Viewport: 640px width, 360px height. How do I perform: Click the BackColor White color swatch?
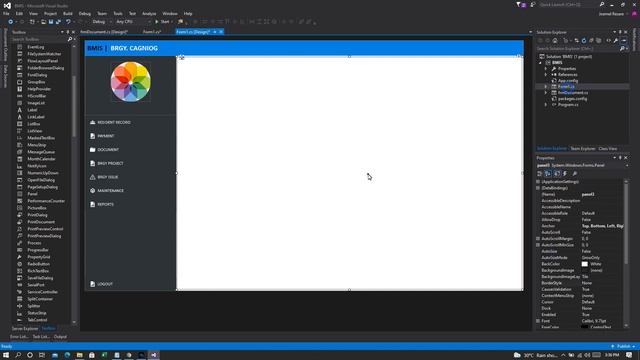pyautogui.click(x=585, y=264)
